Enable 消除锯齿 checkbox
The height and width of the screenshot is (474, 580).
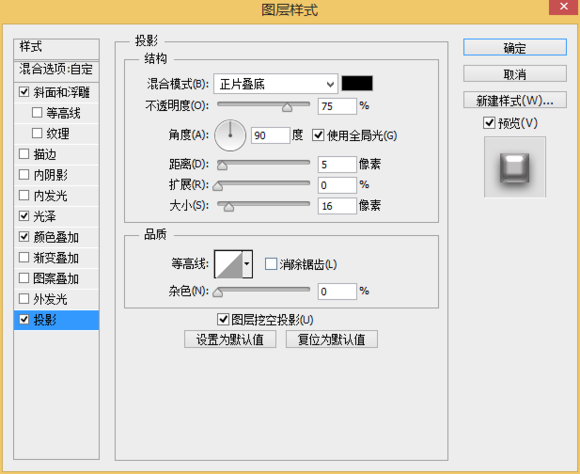[271, 264]
